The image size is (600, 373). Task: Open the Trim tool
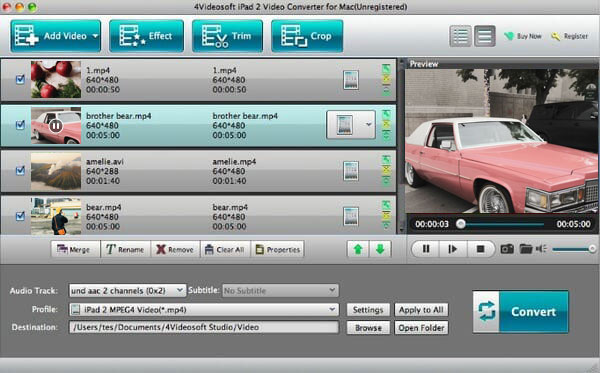pyautogui.click(x=227, y=36)
